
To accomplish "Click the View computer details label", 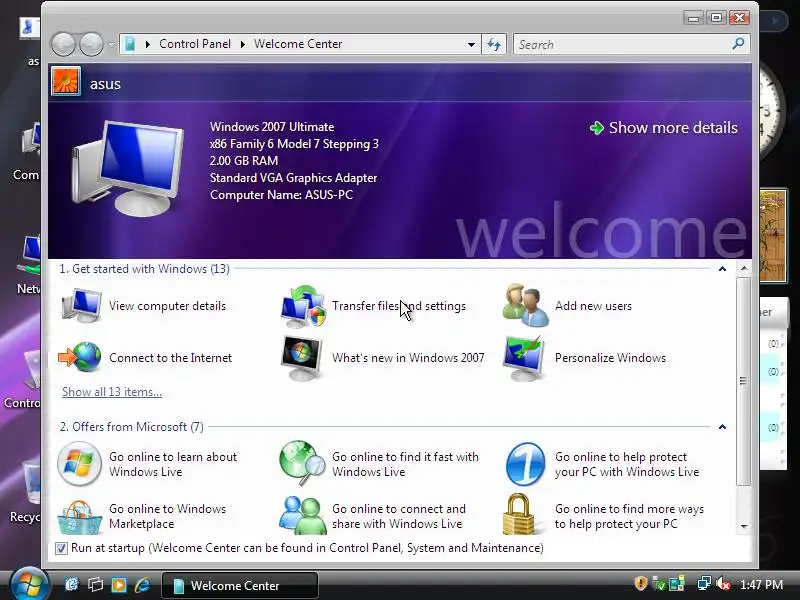I will click(x=167, y=306).
